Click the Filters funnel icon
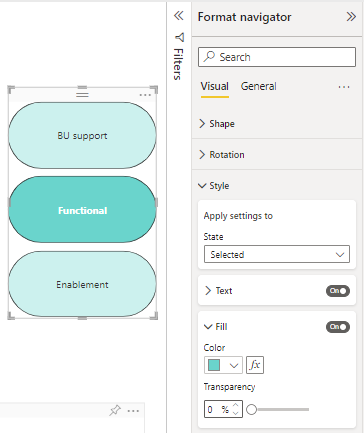The height and width of the screenshot is (433, 364). 180,37
